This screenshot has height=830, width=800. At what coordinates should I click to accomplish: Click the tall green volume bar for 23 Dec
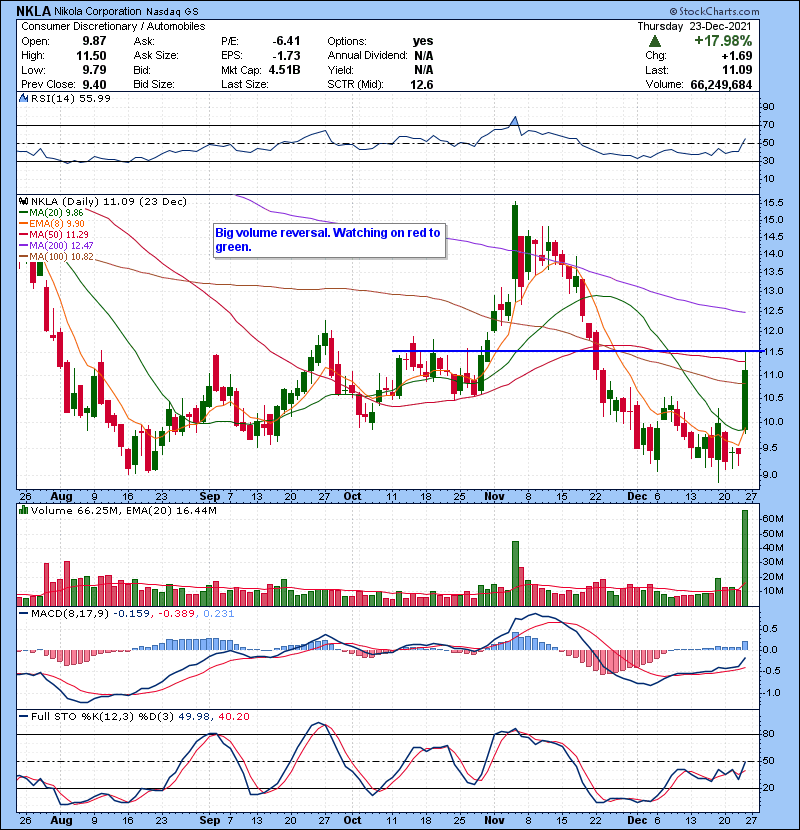745,558
